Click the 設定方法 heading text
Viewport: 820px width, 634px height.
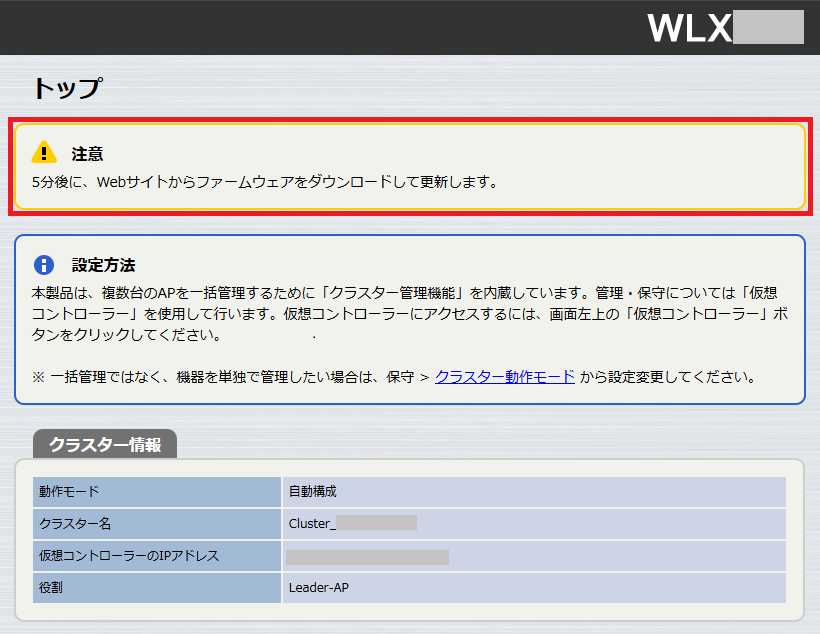(x=104, y=265)
